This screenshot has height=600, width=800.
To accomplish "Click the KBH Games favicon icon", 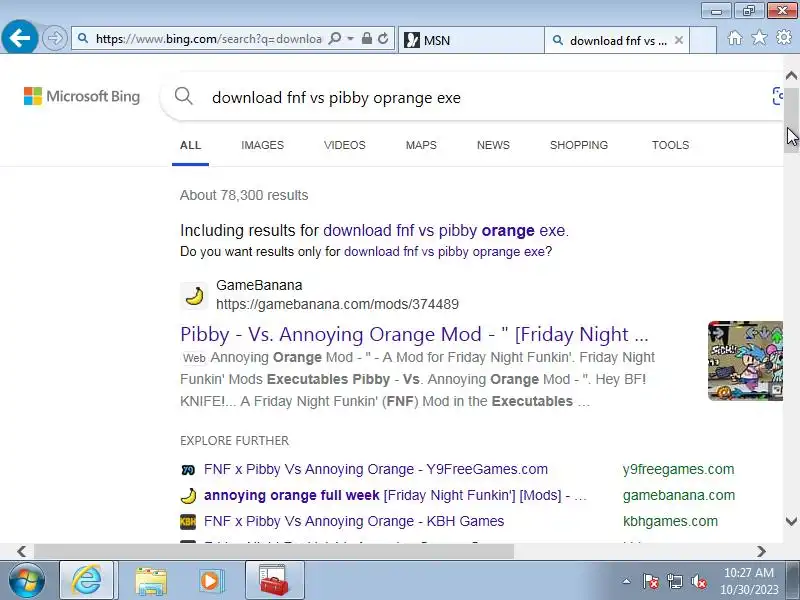I will [x=188, y=521].
